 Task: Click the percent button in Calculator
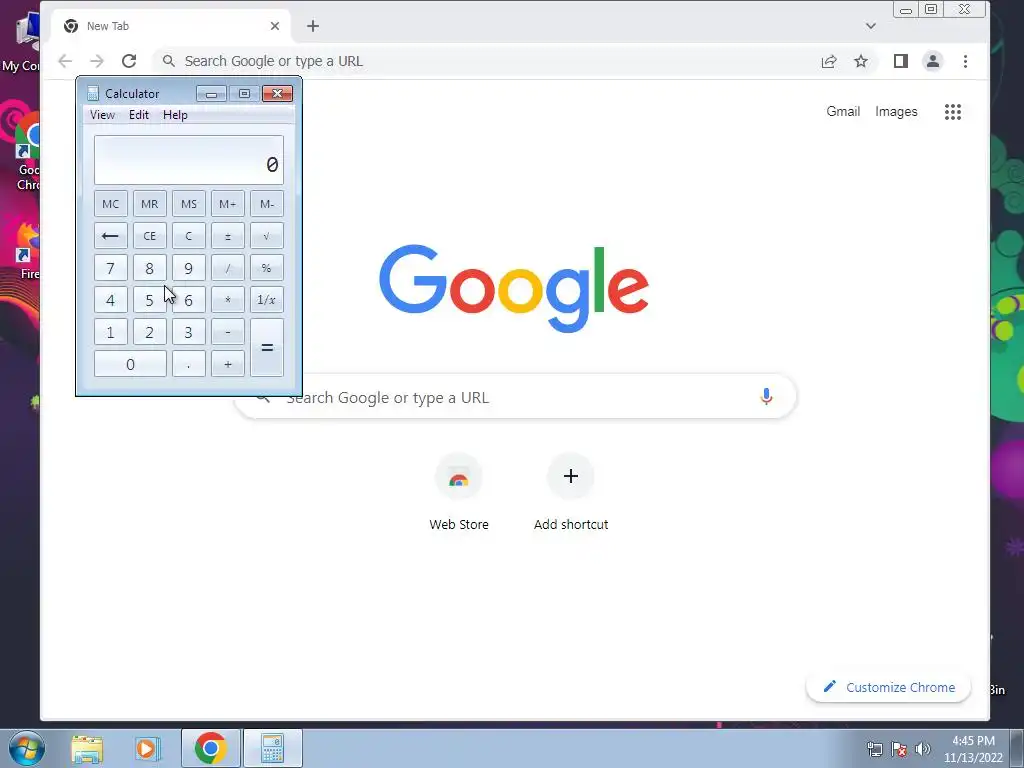click(266, 268)
